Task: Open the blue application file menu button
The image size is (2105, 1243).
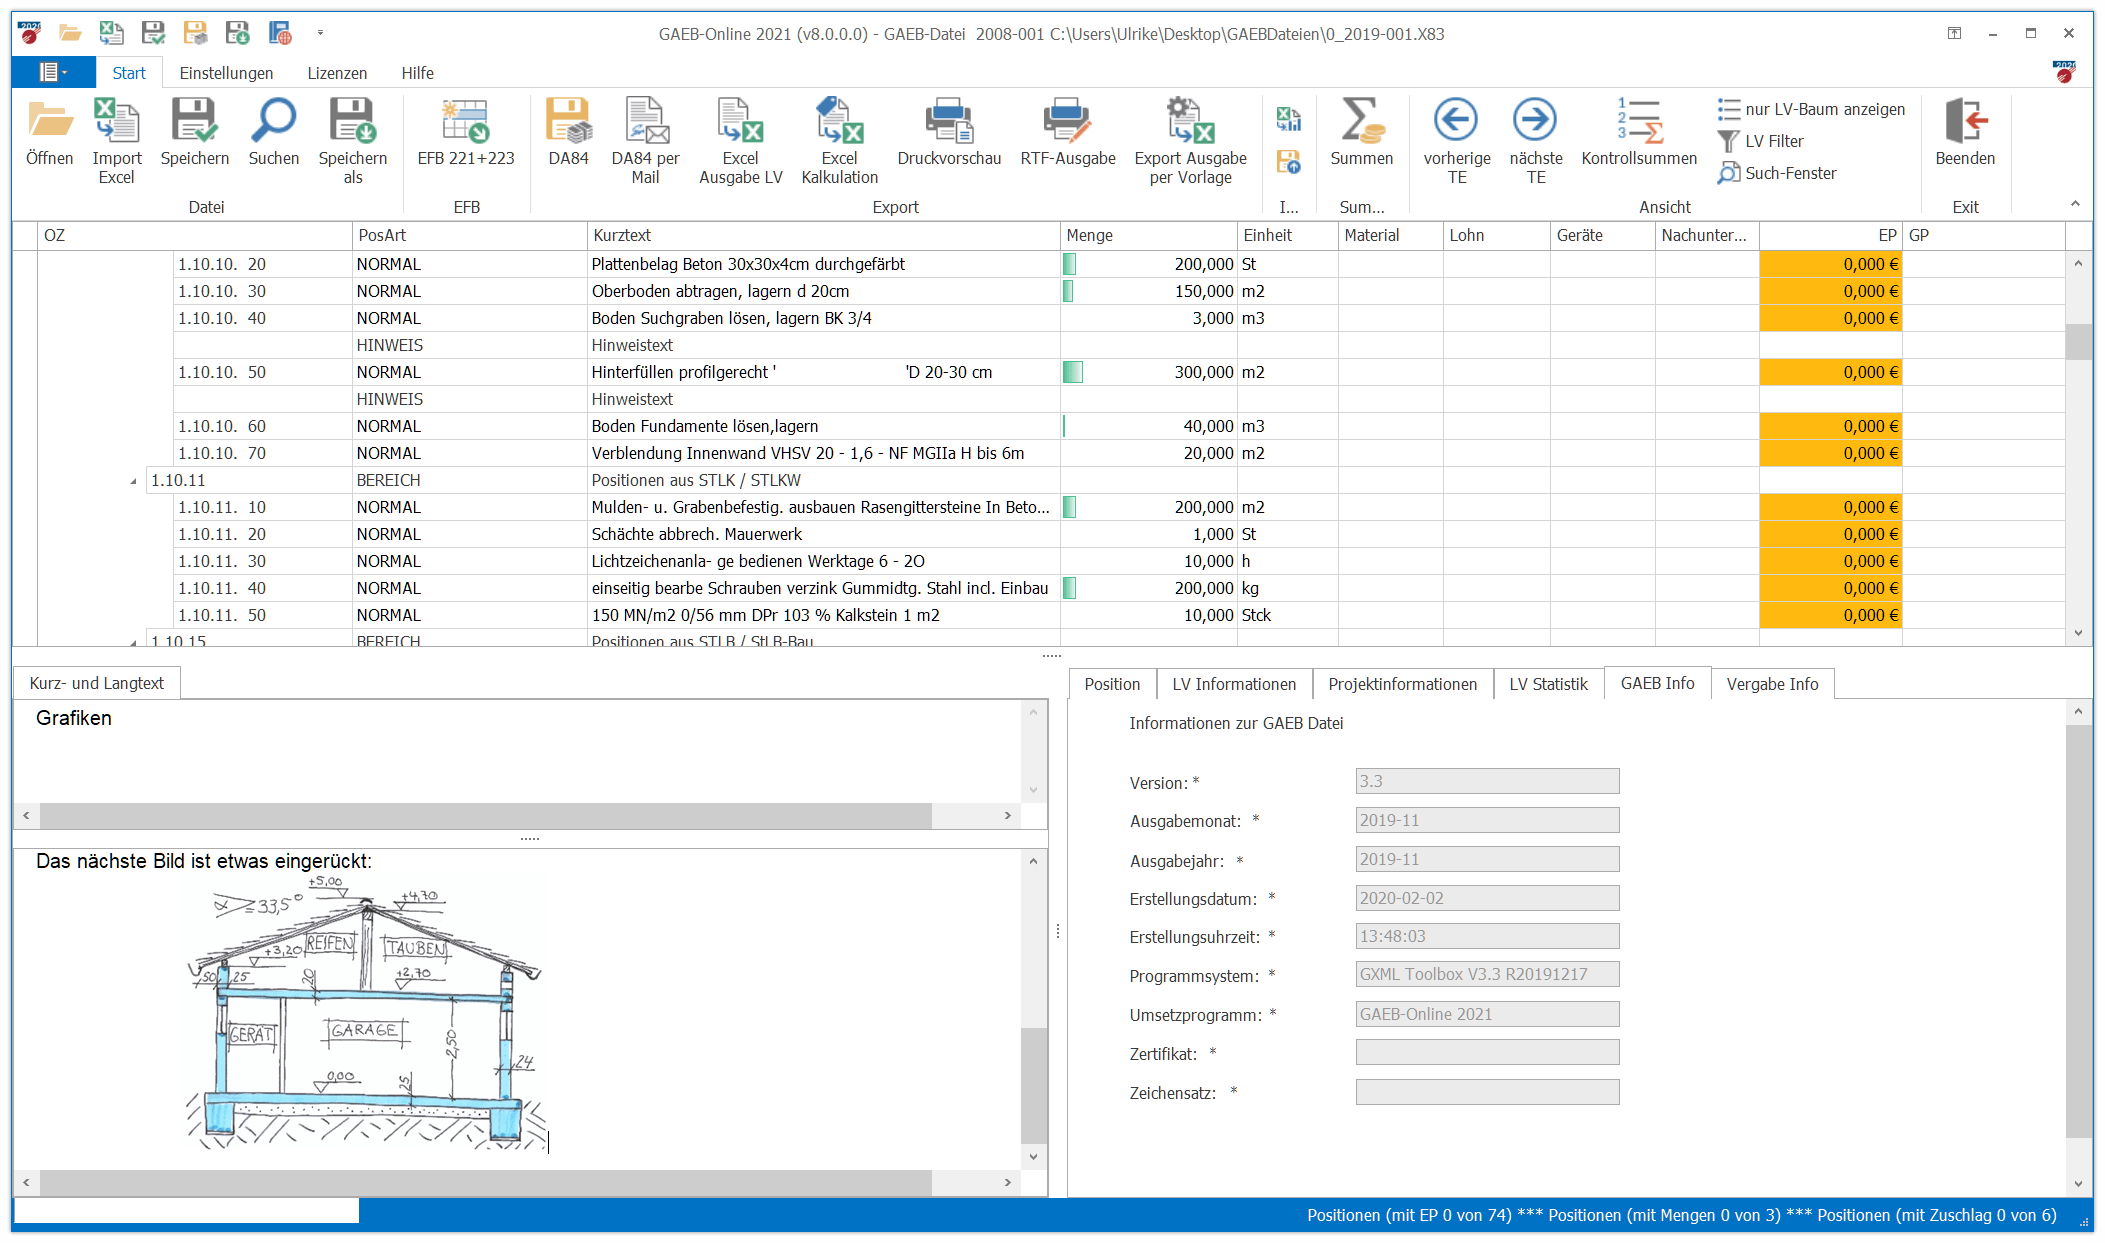Action: 53,72
